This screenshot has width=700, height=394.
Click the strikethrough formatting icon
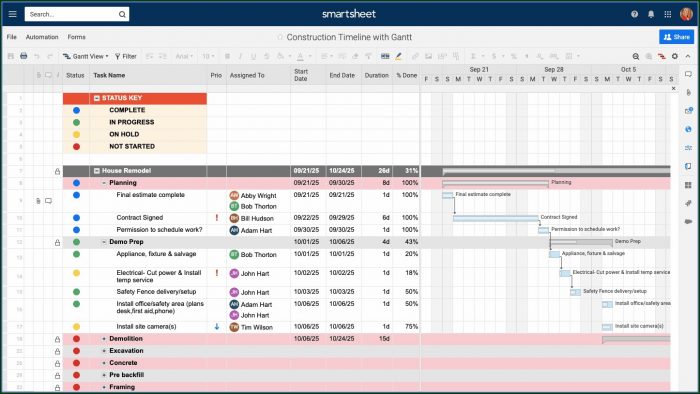tap(267, 56)
